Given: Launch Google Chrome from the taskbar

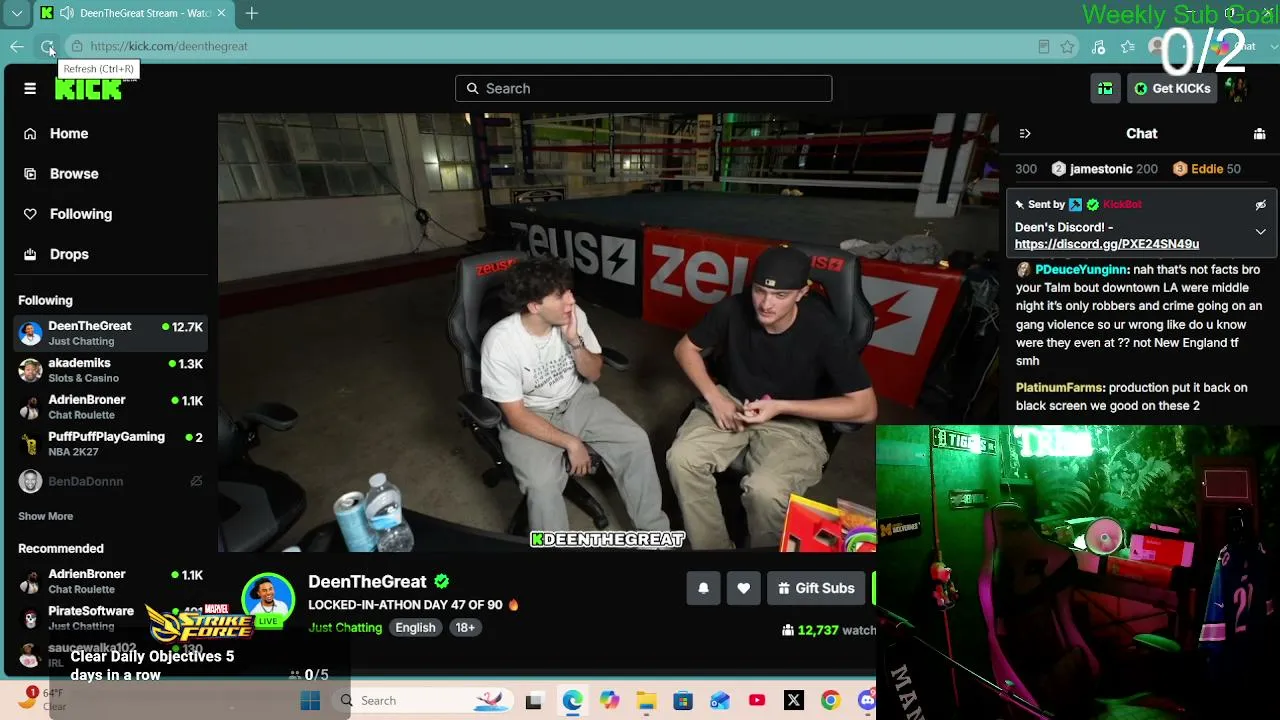Looking at the screenshot, I should [x=830, y=701].
